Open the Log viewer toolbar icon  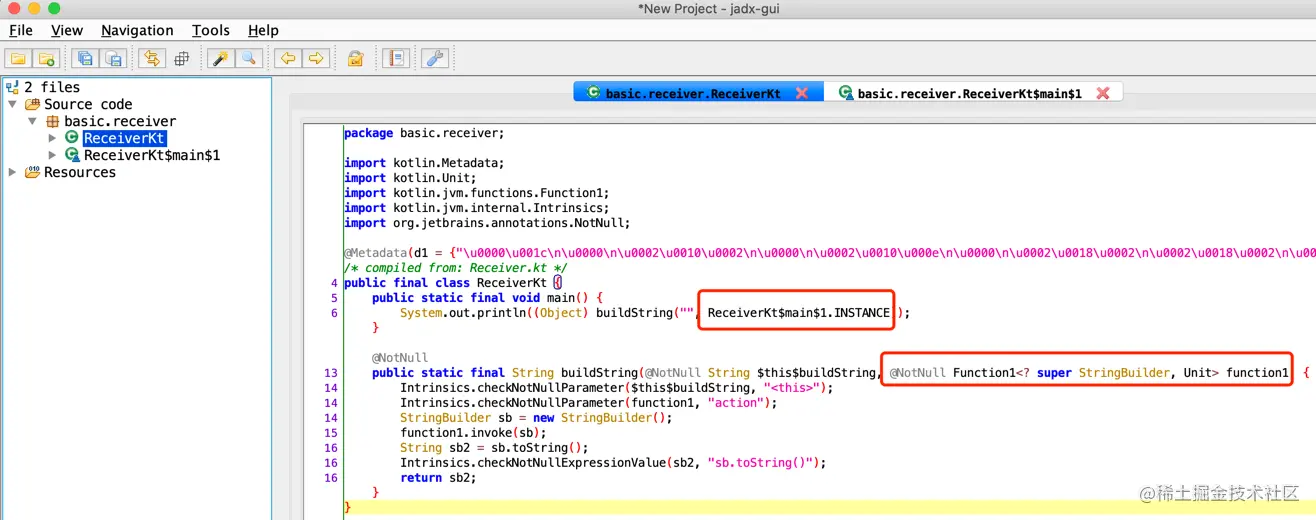pyautogui.click(x=396, y=58)
